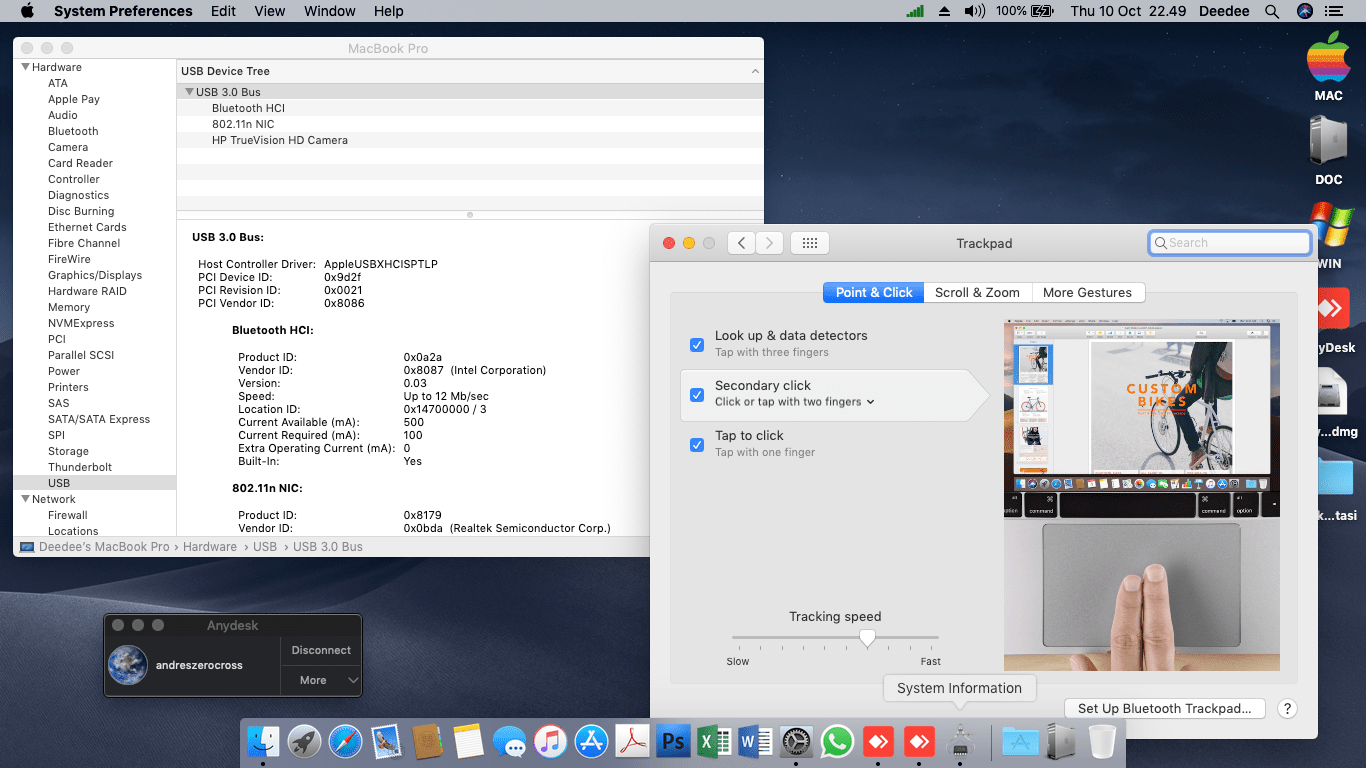Open Photoshop from the dock
1366x768 pixels.
[x=674, y=742]
